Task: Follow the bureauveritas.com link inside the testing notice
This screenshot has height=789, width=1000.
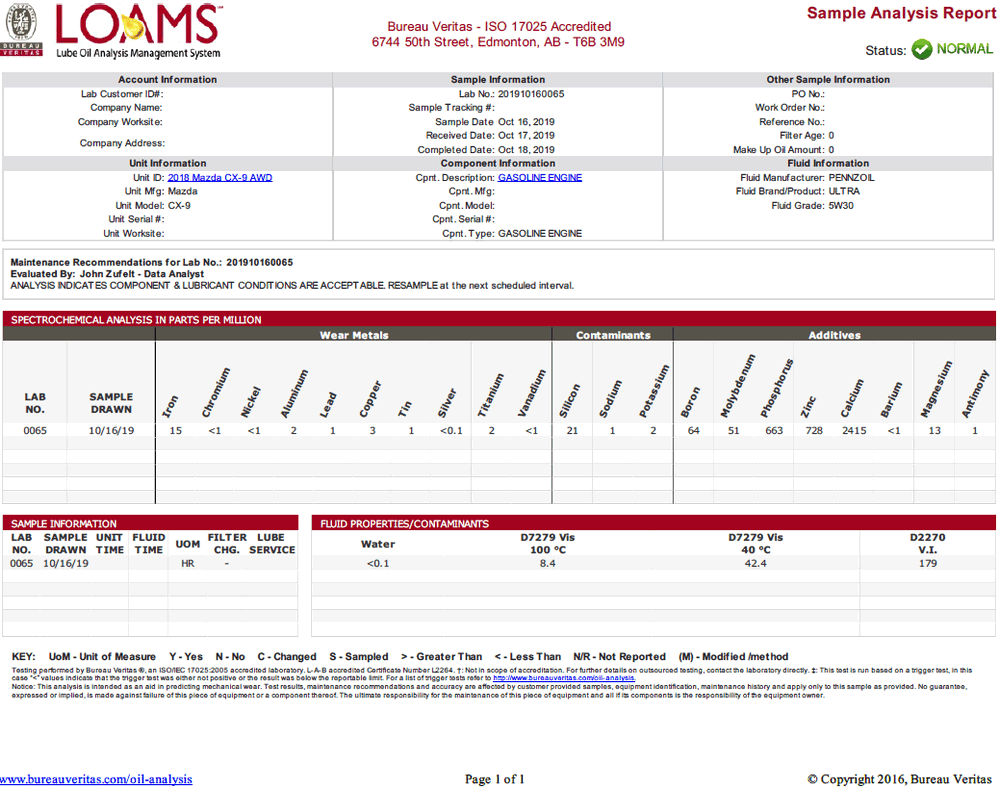Action: pyautogui.click(x=564, y=678)
